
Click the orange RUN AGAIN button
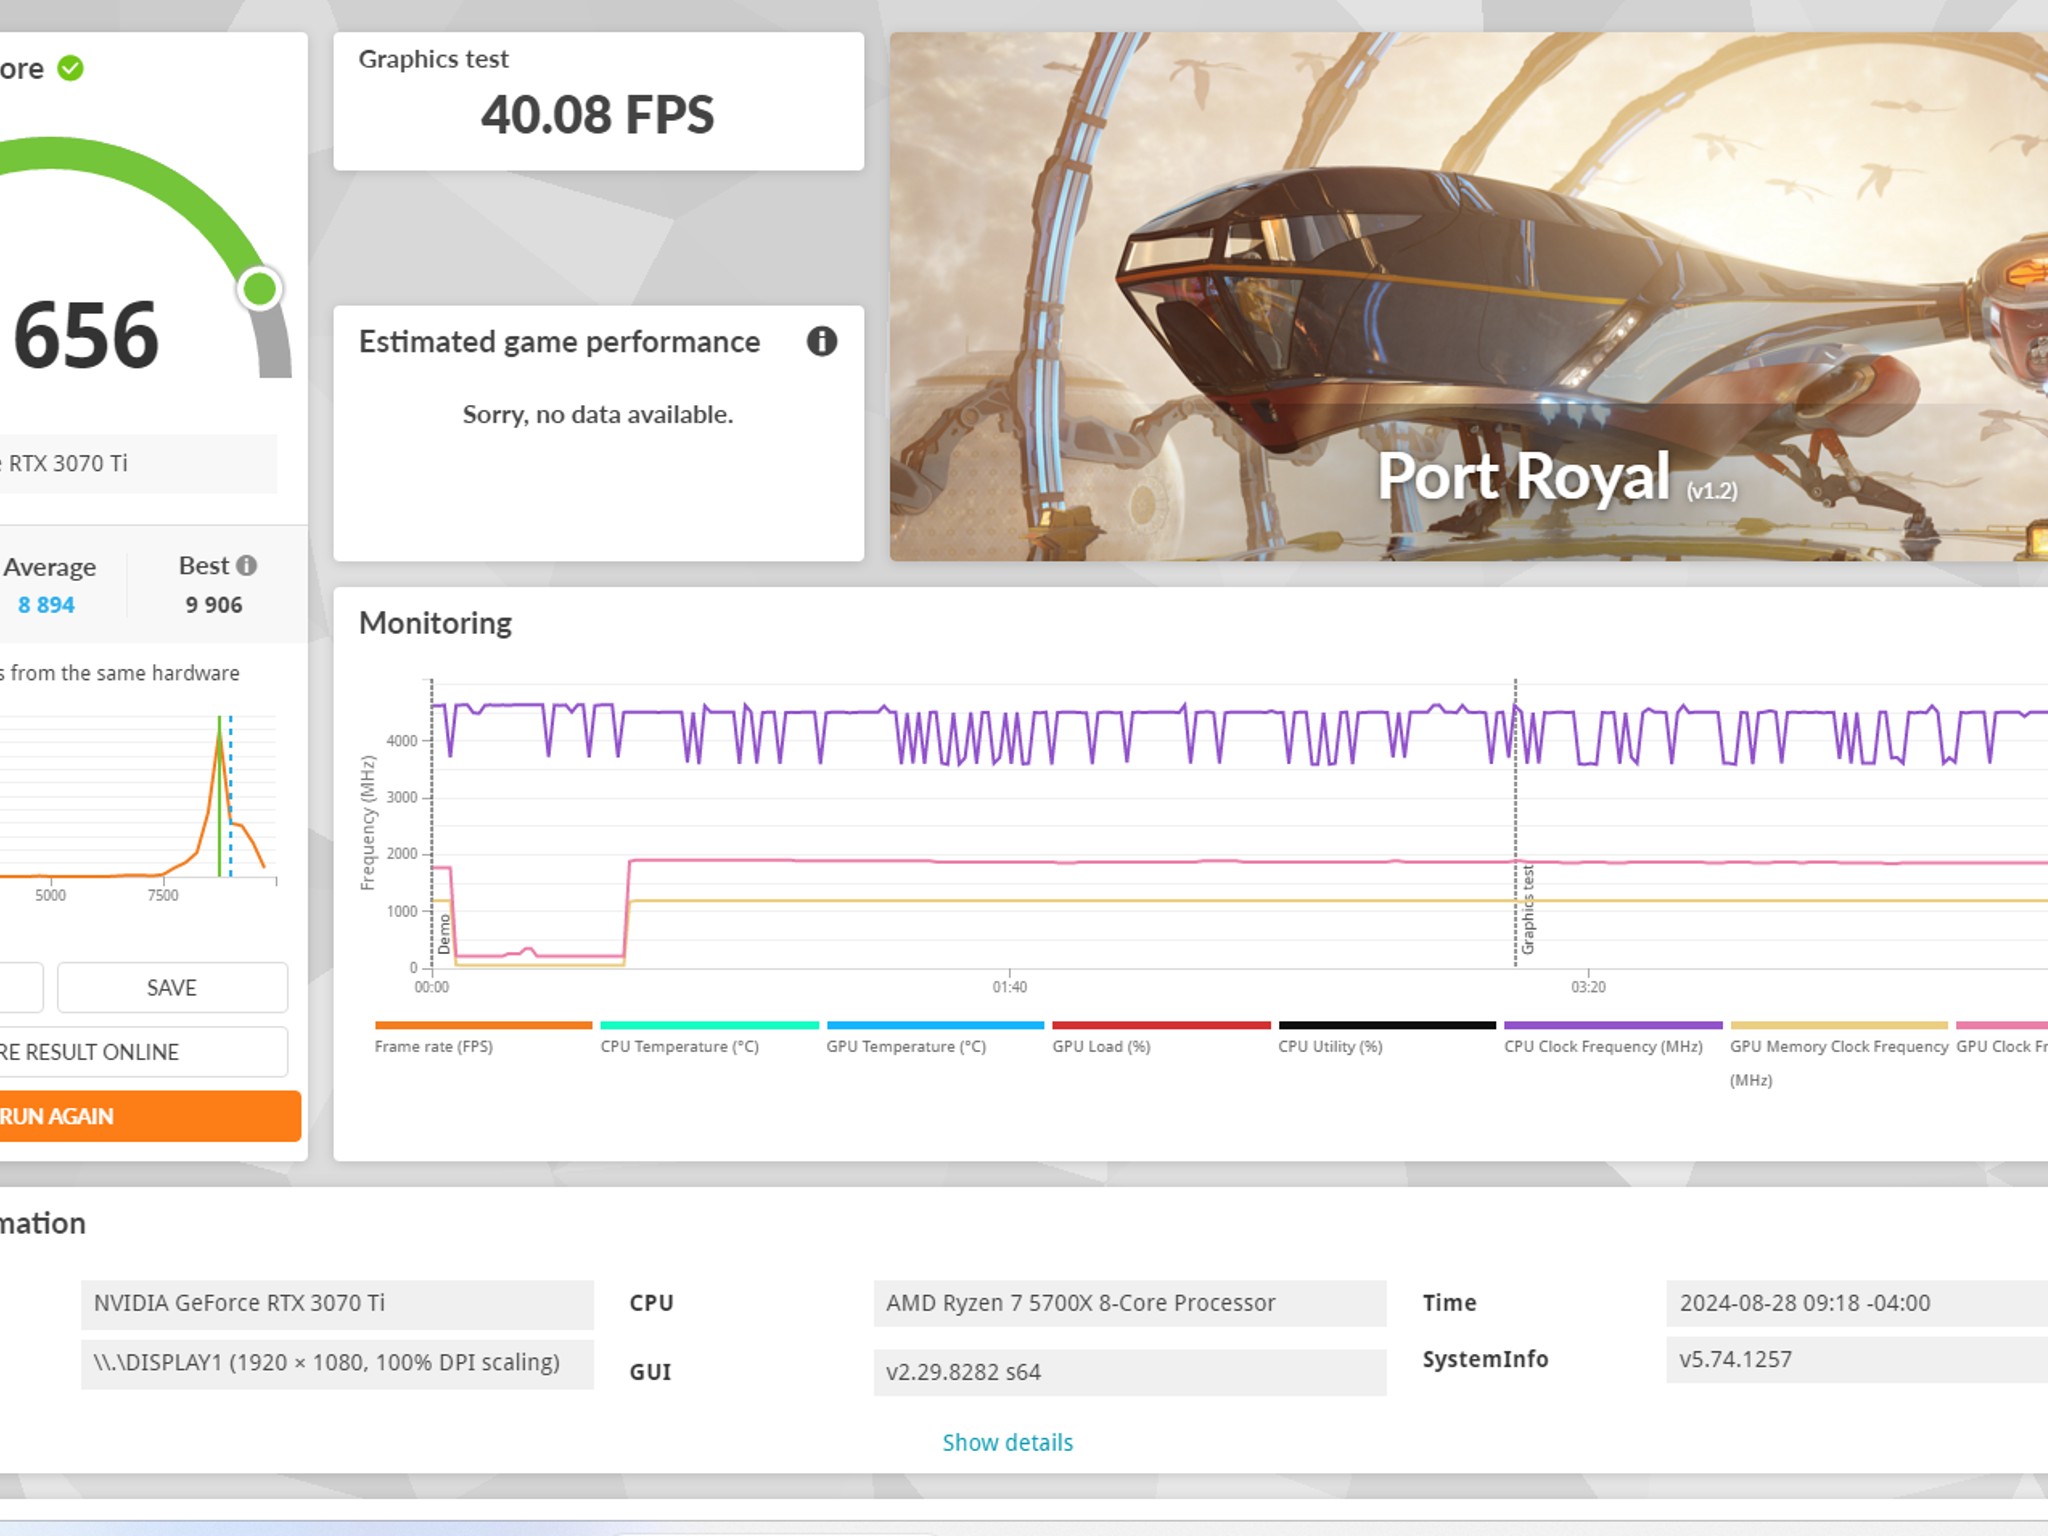pos(149,1116)
